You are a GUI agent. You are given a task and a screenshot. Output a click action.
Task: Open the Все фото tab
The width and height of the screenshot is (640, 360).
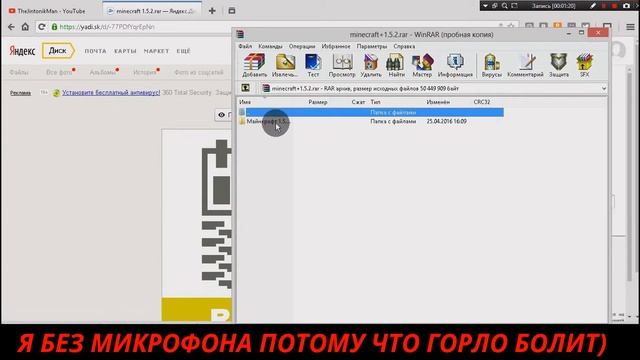(59, 72)
